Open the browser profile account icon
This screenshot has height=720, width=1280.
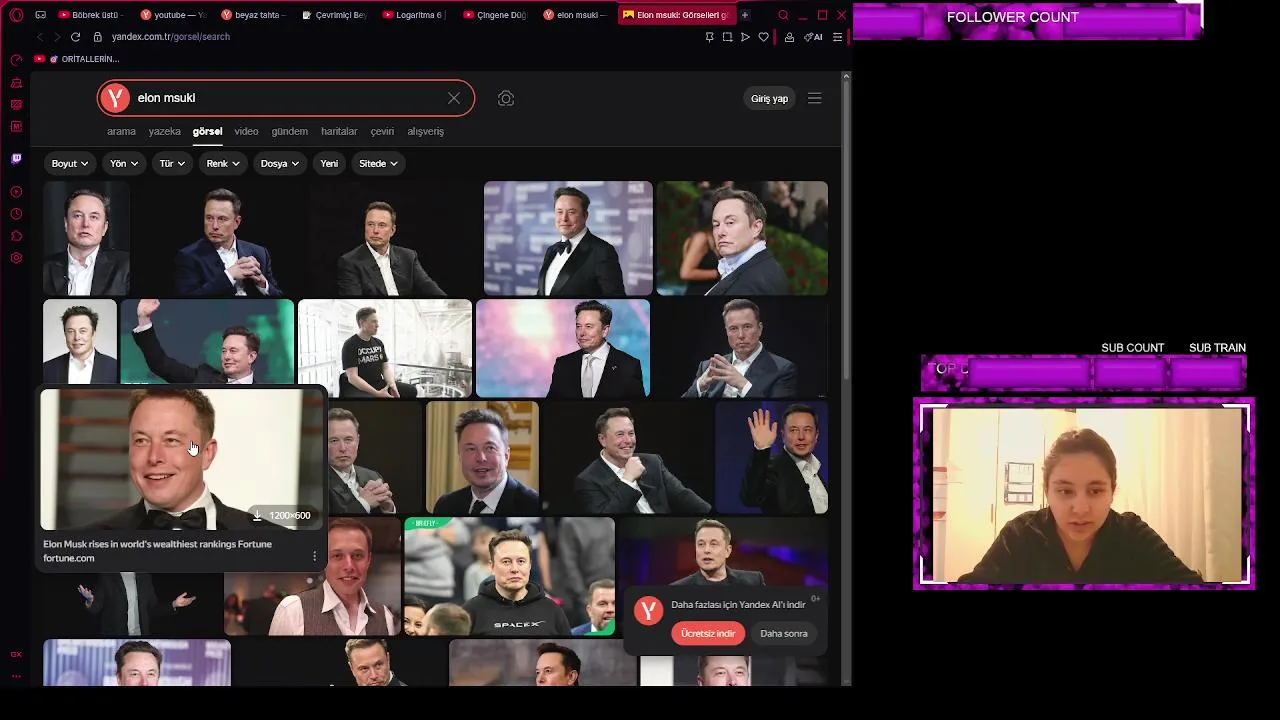point(789,37)
